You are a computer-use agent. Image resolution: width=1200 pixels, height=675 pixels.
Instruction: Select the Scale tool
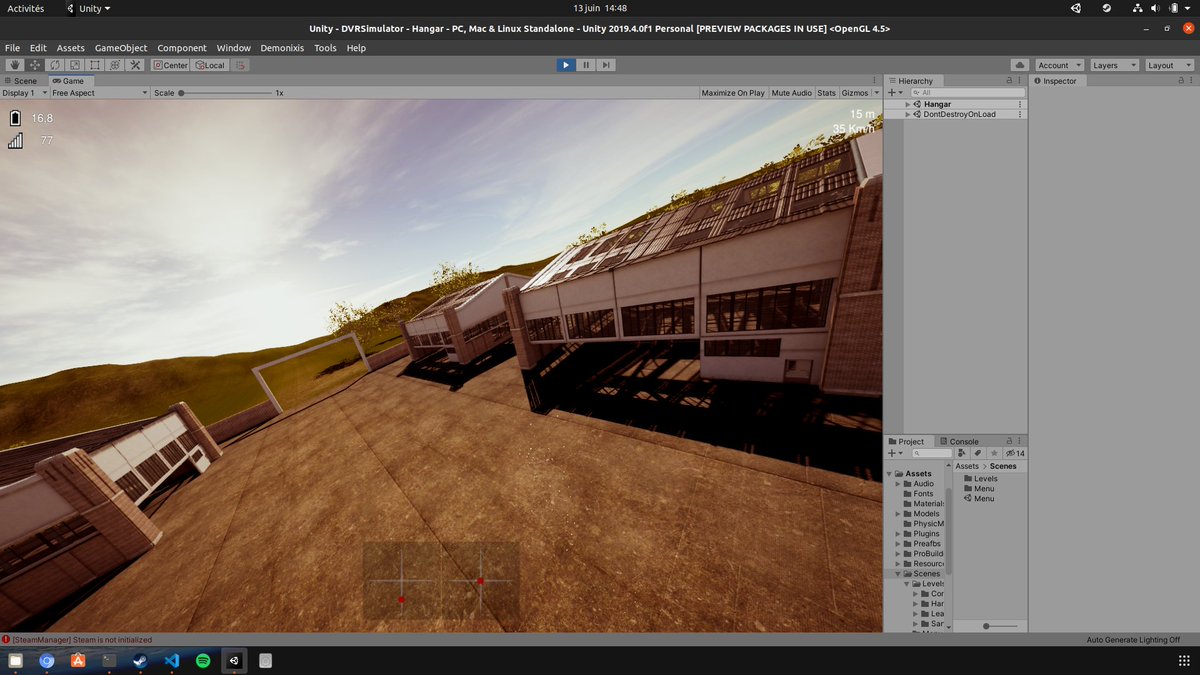pos(75,65)
